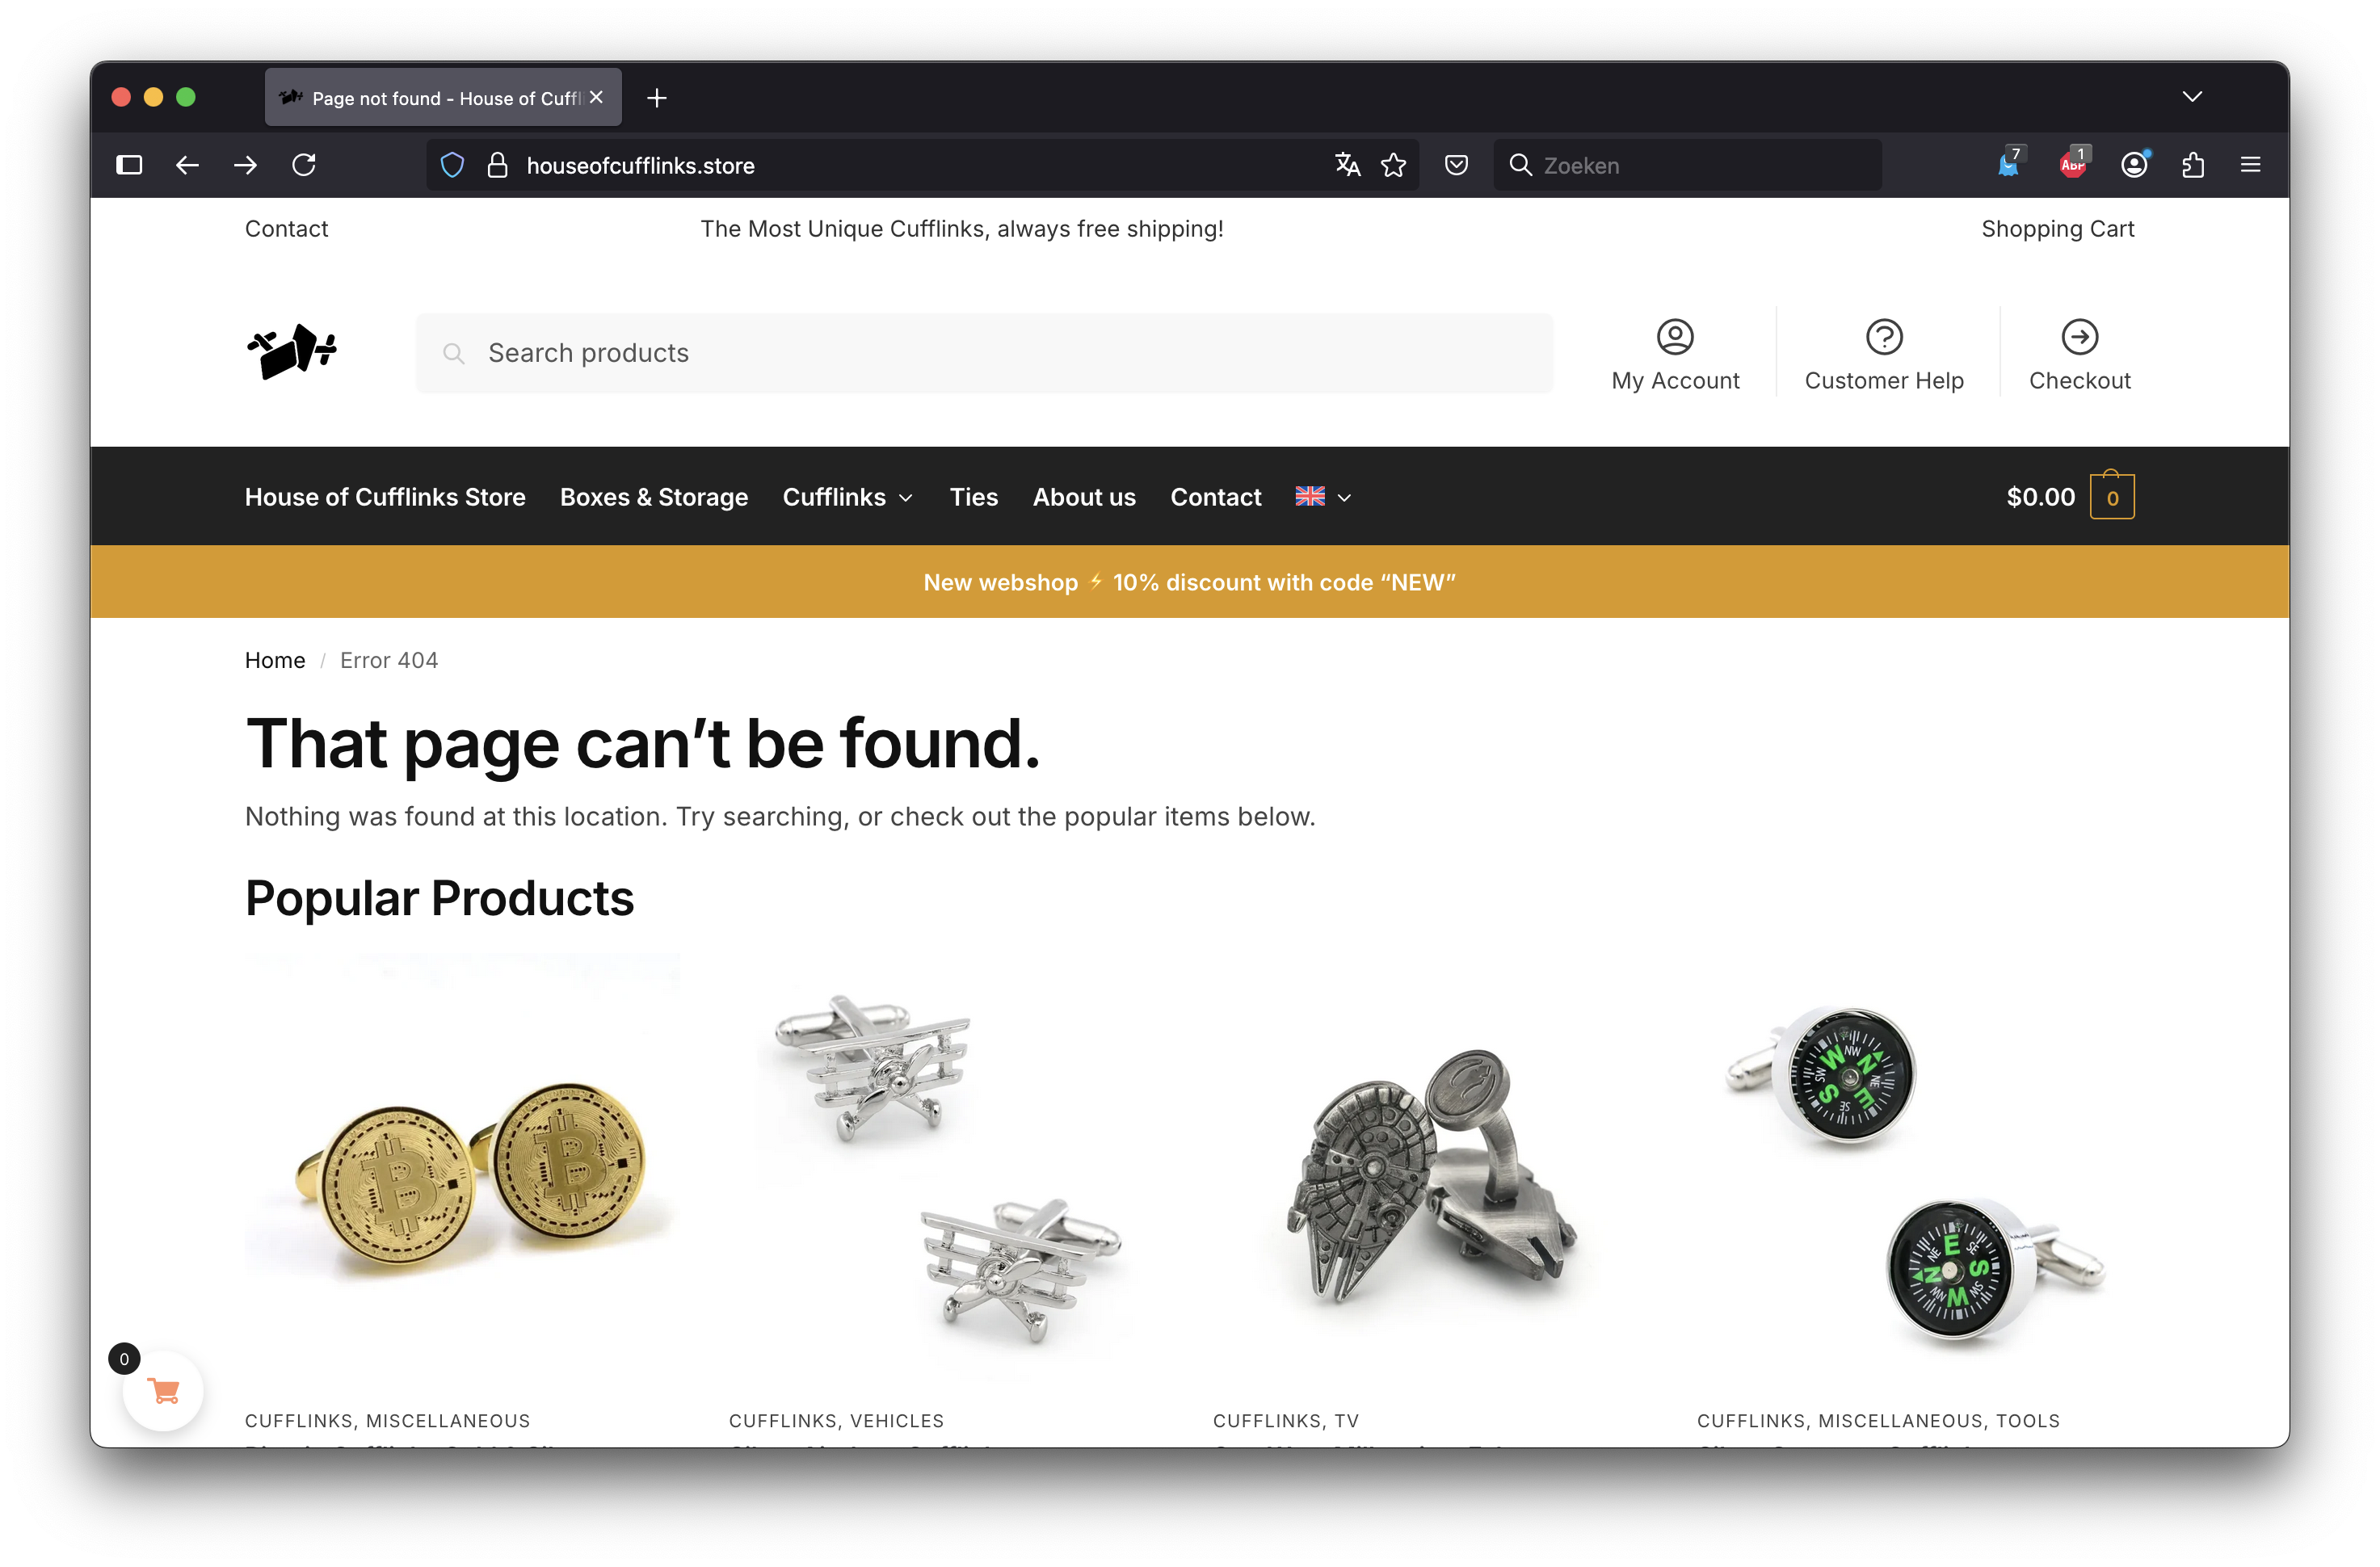Click the House of Cufflinks logo

click(291, 352)
